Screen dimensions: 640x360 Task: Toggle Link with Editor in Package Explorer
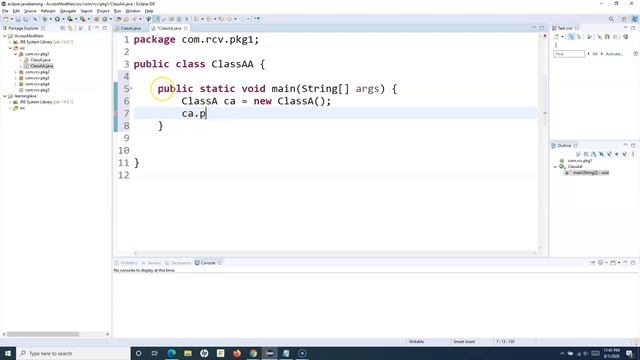(70, 28)
